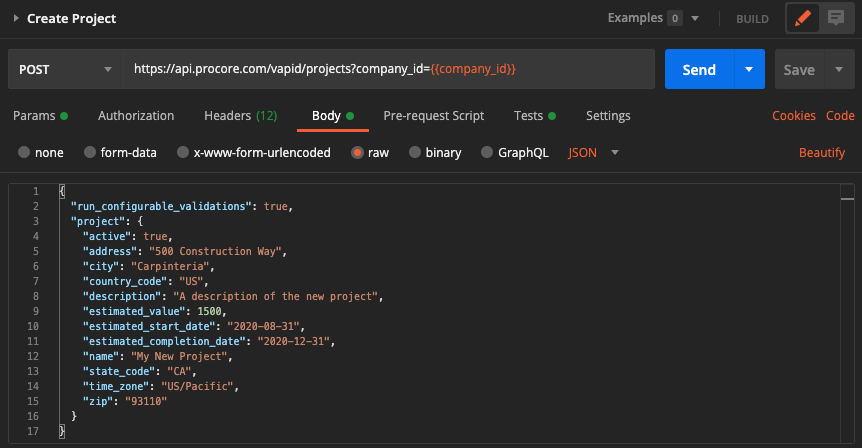
Task: Select the x-www-form-urlencoded body type
Action: coord(183,152)
